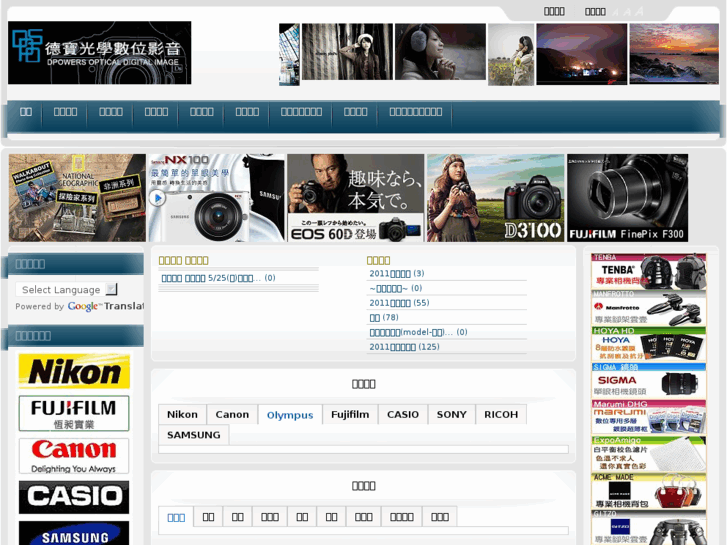Select the SONY brand tab
This screenshot has width=727, height=545.
point(452,414)
